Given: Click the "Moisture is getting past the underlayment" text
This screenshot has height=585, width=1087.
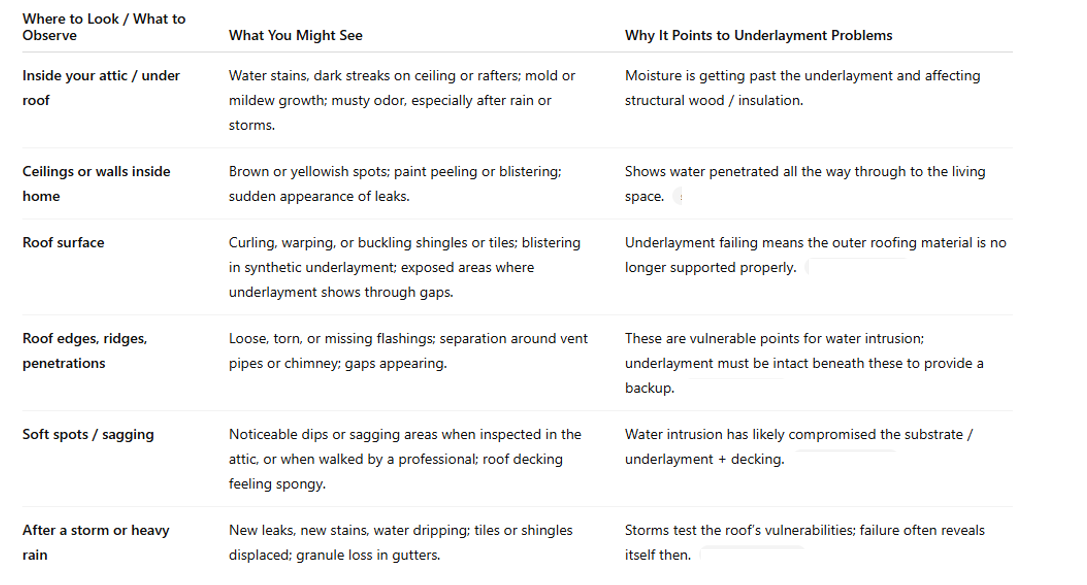Looking at the screenshot, I should tap(803, 88).
